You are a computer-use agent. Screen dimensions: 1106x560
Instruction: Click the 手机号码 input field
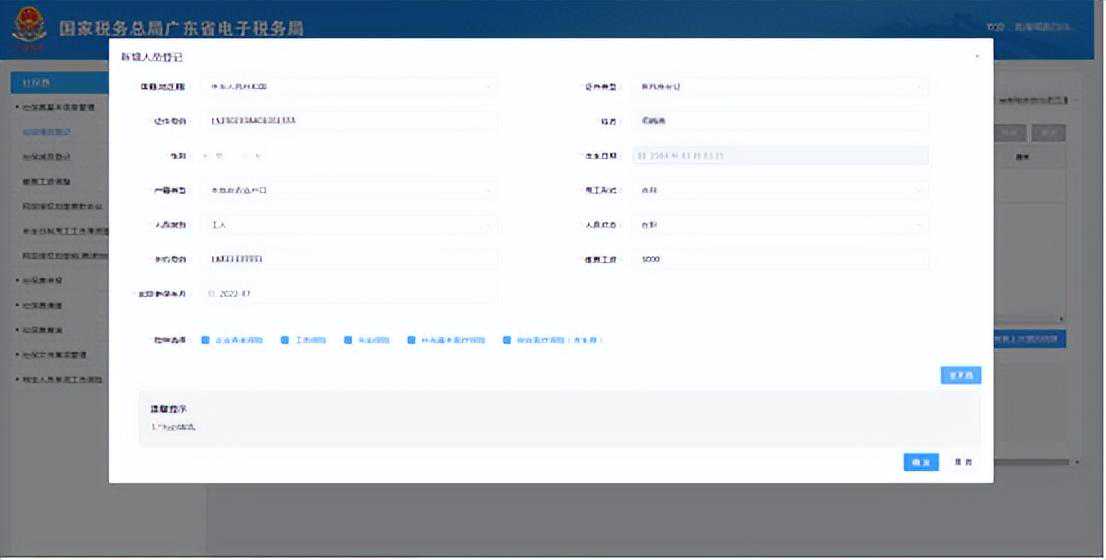point(349,260)
